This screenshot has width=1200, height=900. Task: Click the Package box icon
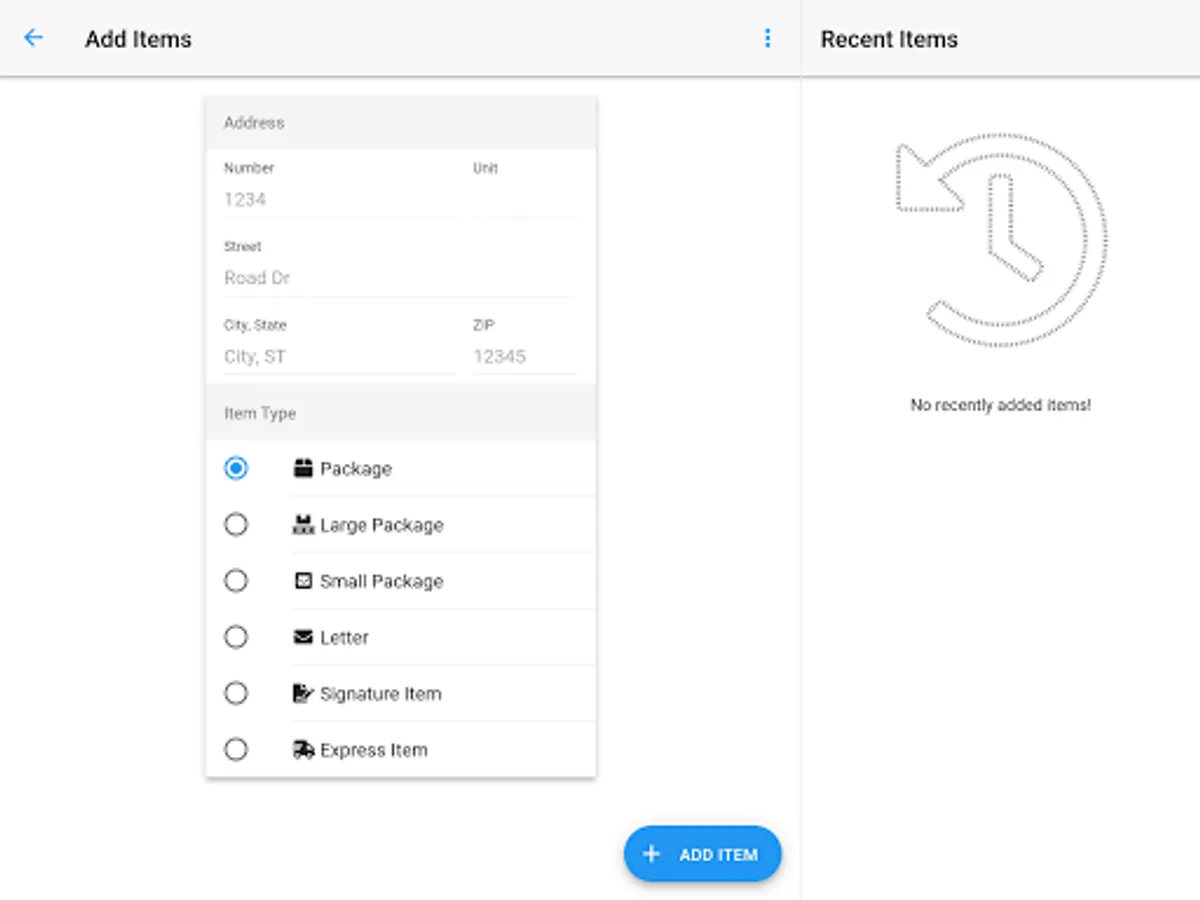pos(303,468)
